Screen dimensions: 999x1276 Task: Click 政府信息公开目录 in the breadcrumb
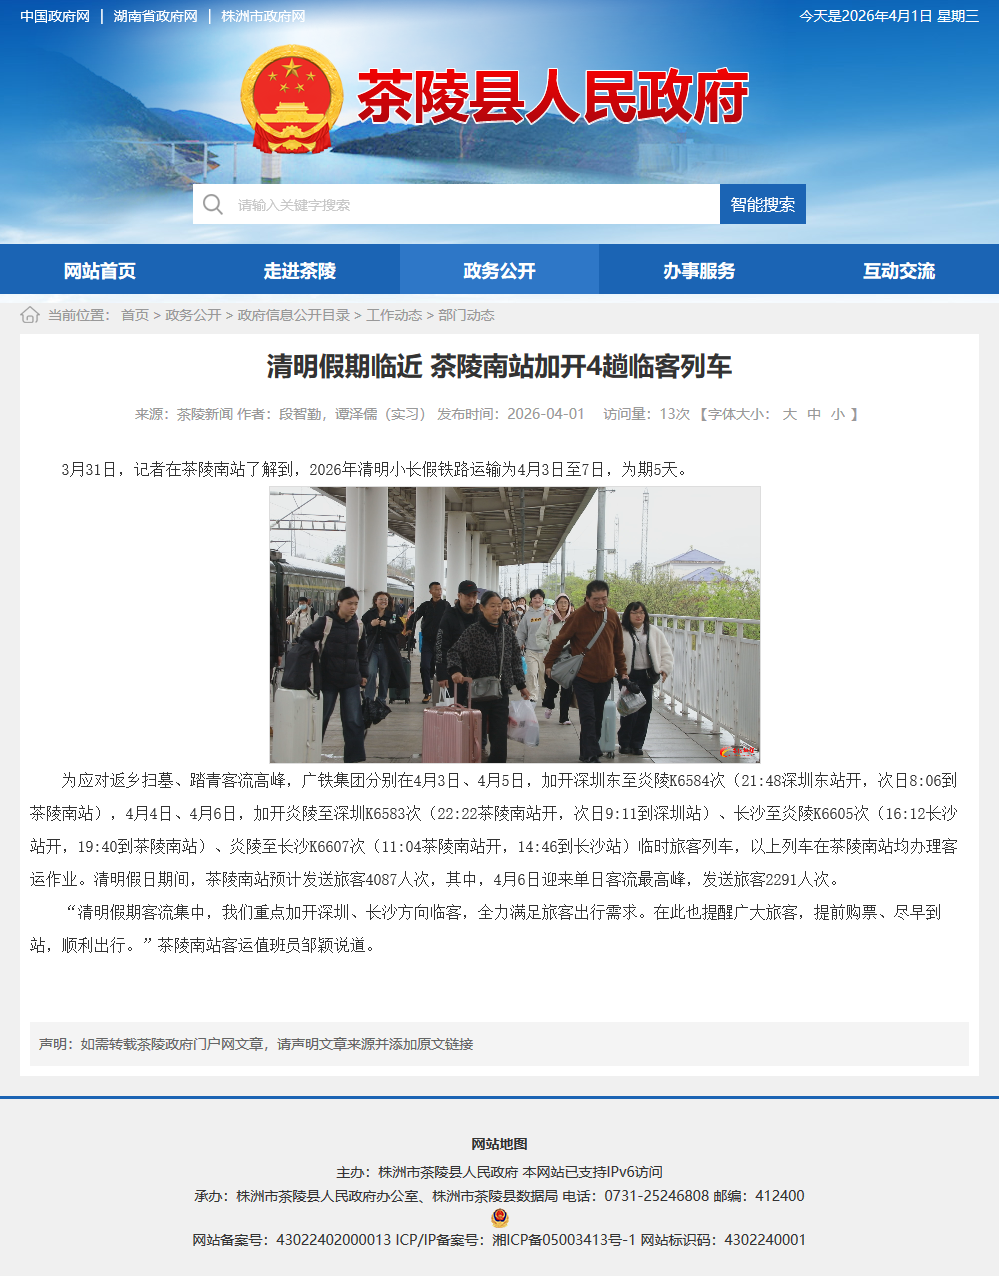(x=294, y=315)
